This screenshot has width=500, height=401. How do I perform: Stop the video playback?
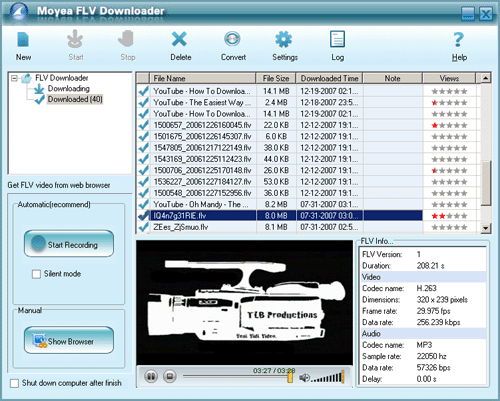(170, 377)
